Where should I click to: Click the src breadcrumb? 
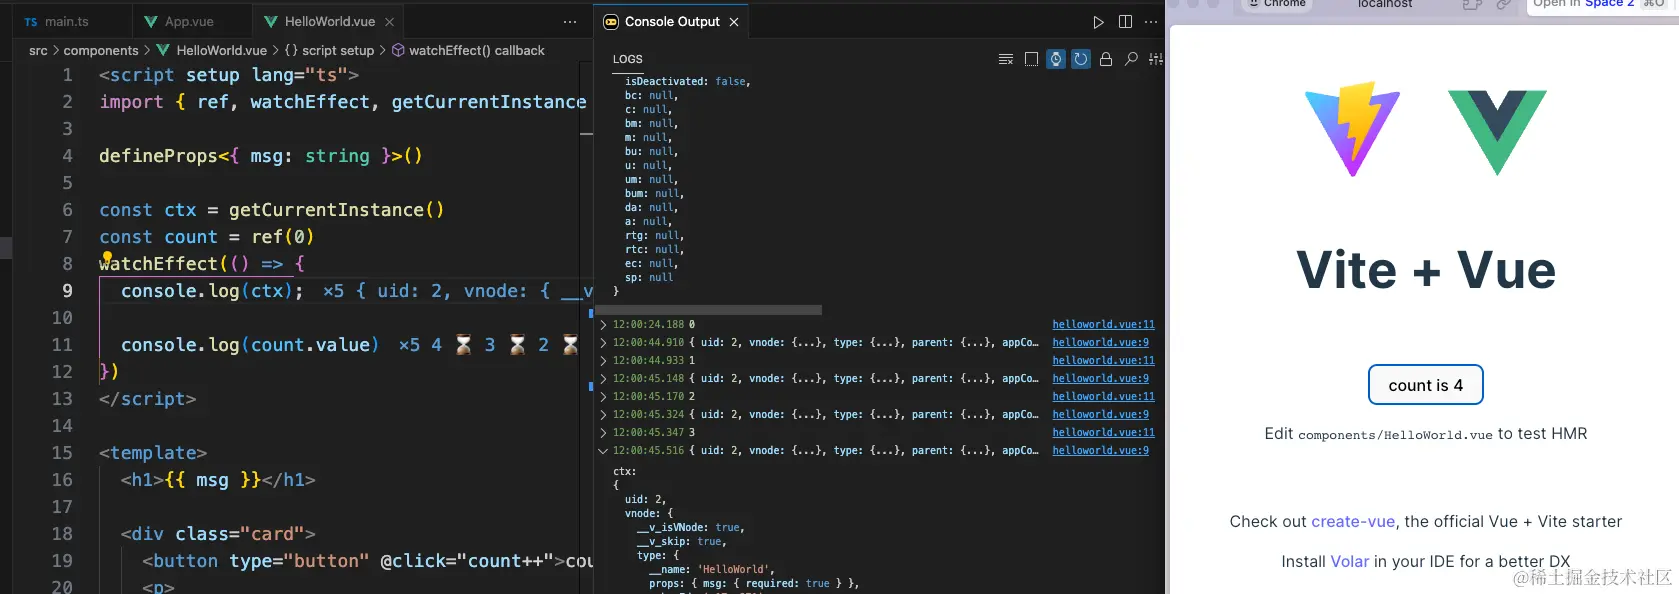tap(38, 50)
